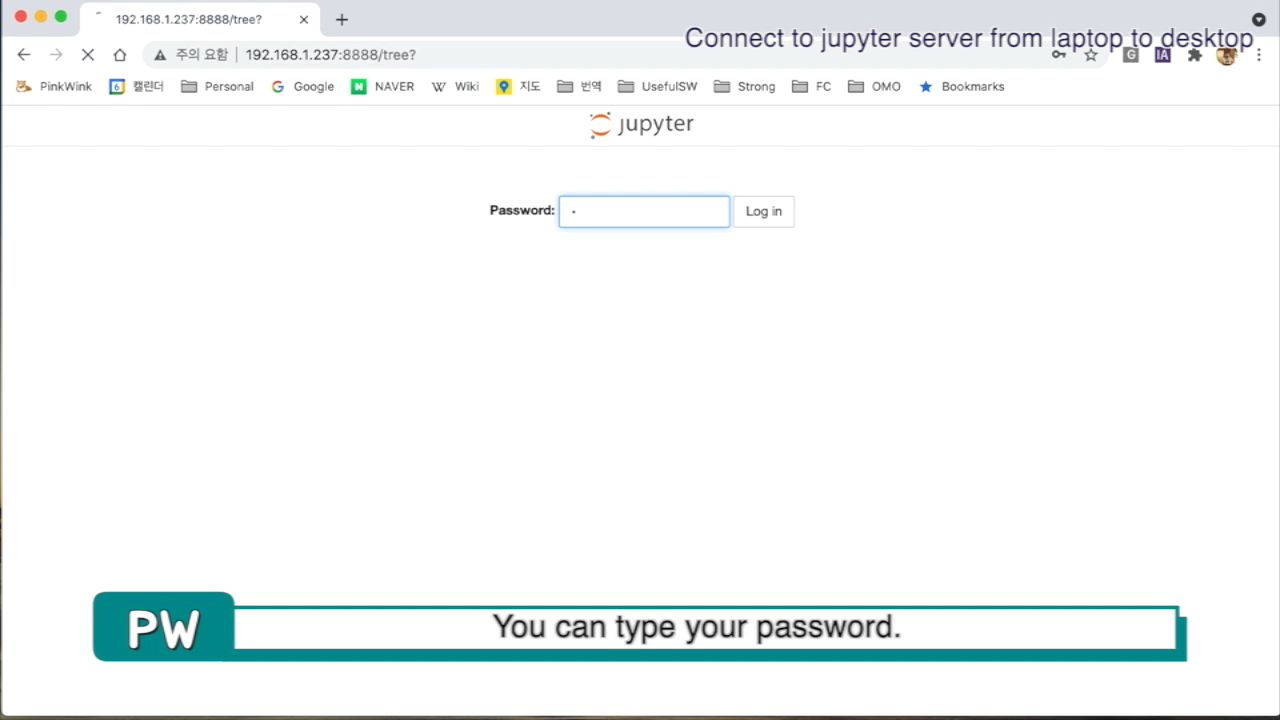
Task: Open the OMO bookmarks folder
Action: [x=874, y=87]
